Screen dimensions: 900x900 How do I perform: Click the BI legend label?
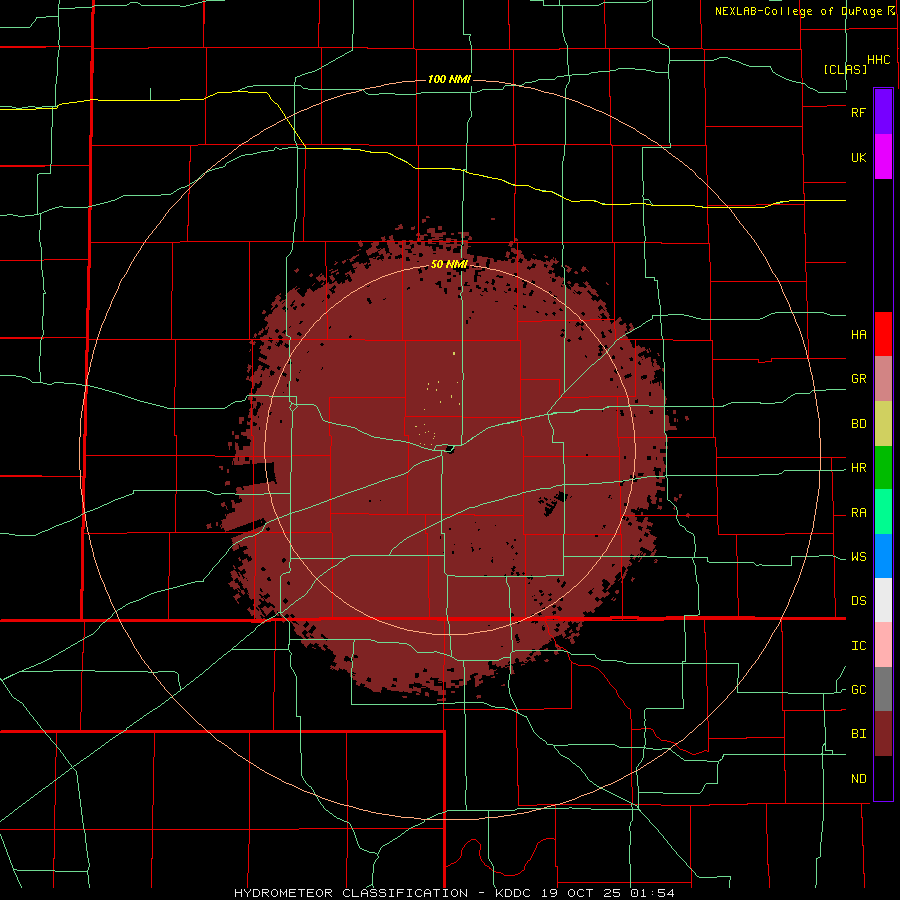pos(858,734)
